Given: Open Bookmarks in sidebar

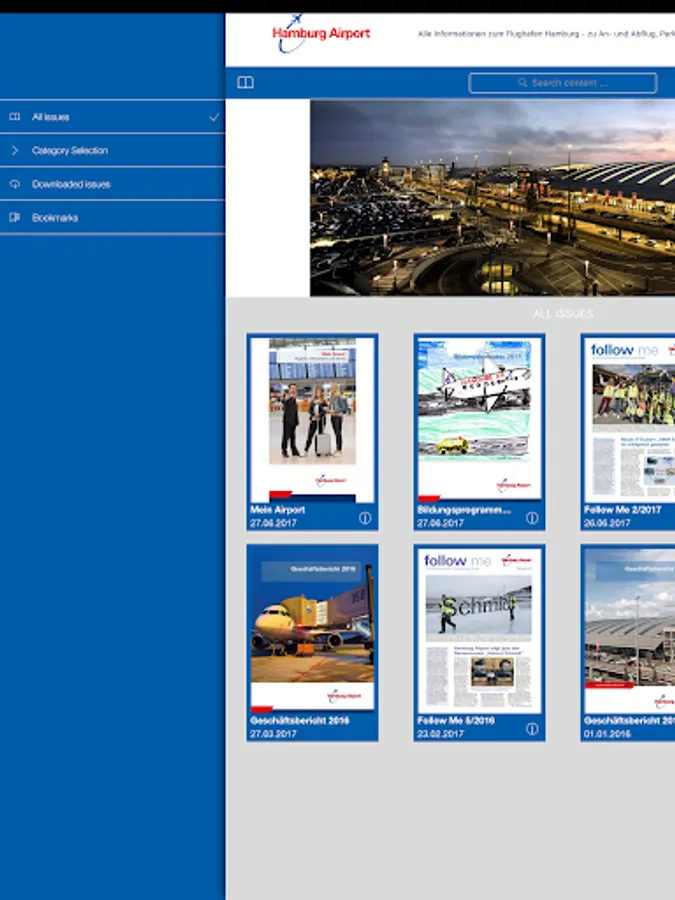Looking at the screenshot, I should pyautogui.click(x=112, y=218).
